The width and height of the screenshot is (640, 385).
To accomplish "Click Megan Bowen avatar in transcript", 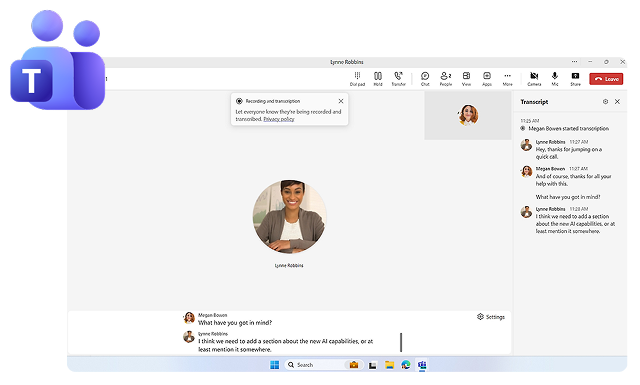I will point(526,171).
